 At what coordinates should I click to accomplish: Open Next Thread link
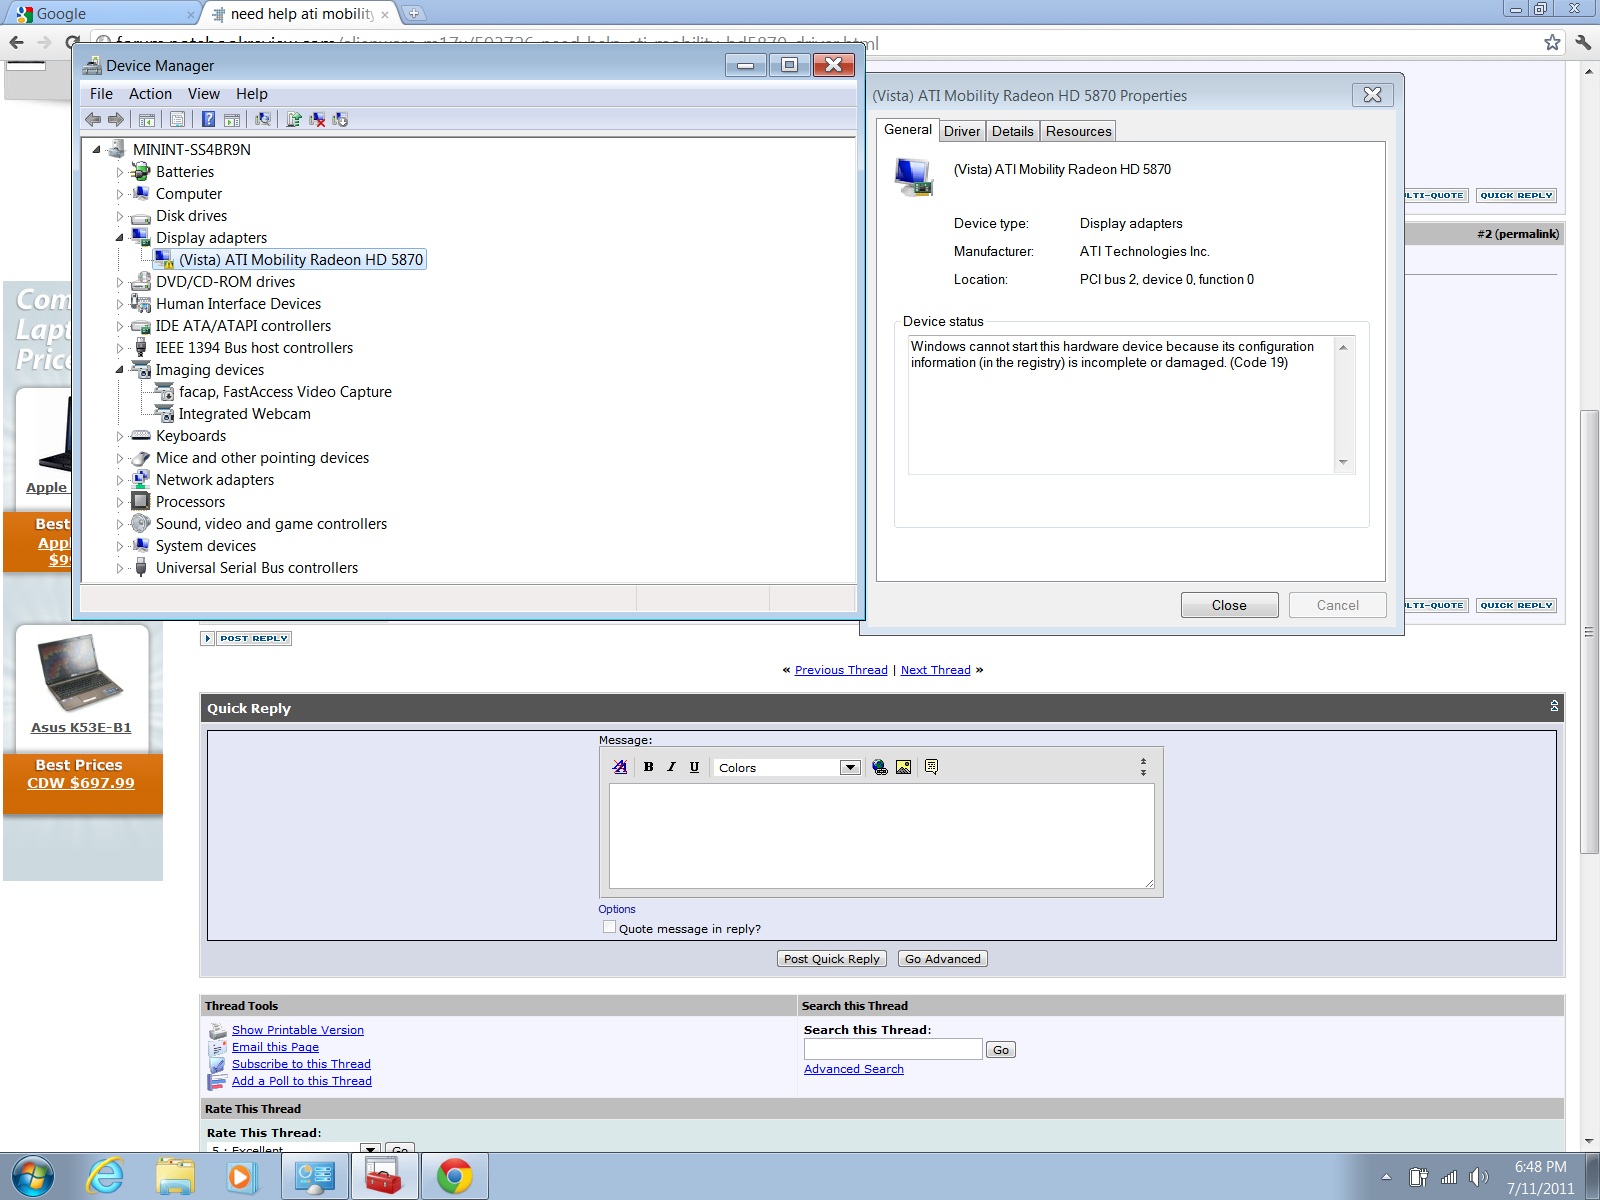936,670
